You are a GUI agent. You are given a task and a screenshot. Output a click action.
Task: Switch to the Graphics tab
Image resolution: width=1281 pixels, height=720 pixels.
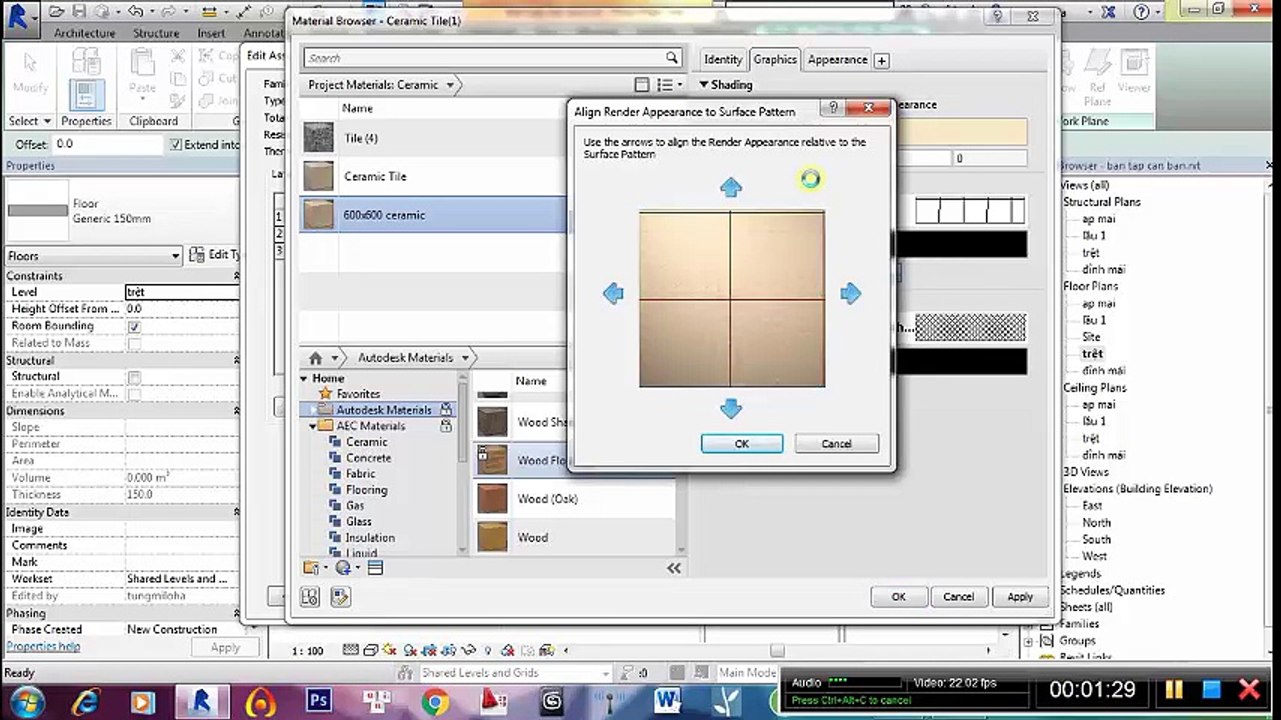coord(775,59)
